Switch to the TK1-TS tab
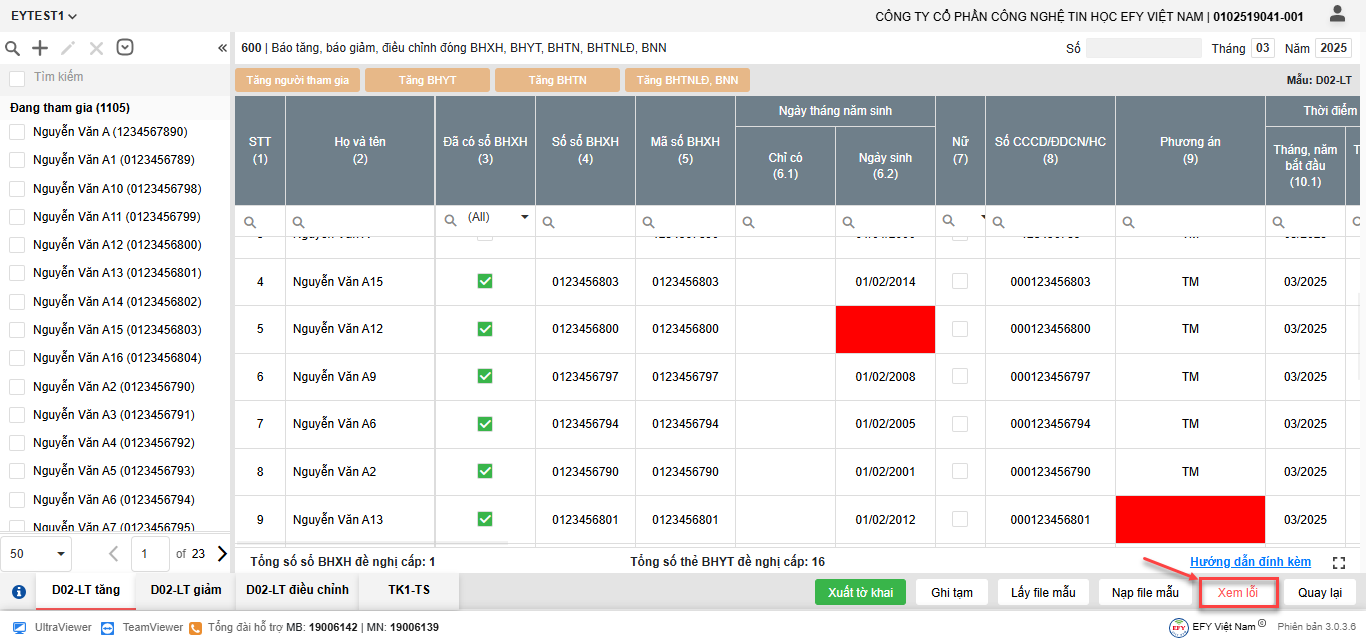1366x641 pixels. (409, 590)
